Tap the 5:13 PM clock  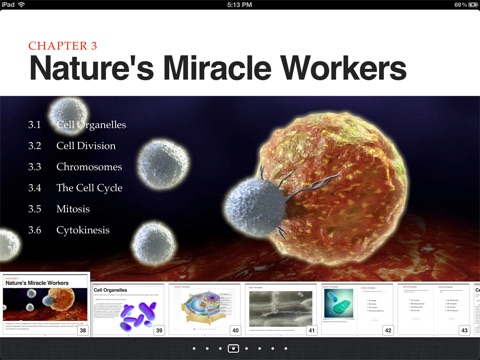[x=240, y=5]
